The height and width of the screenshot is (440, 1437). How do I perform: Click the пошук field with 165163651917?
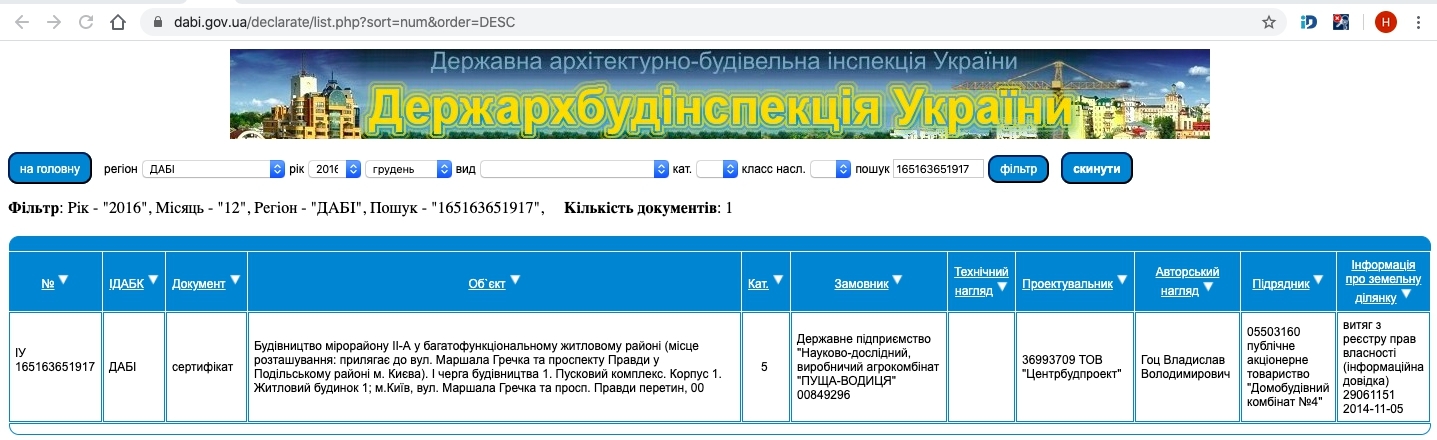[x=938, y=169]
